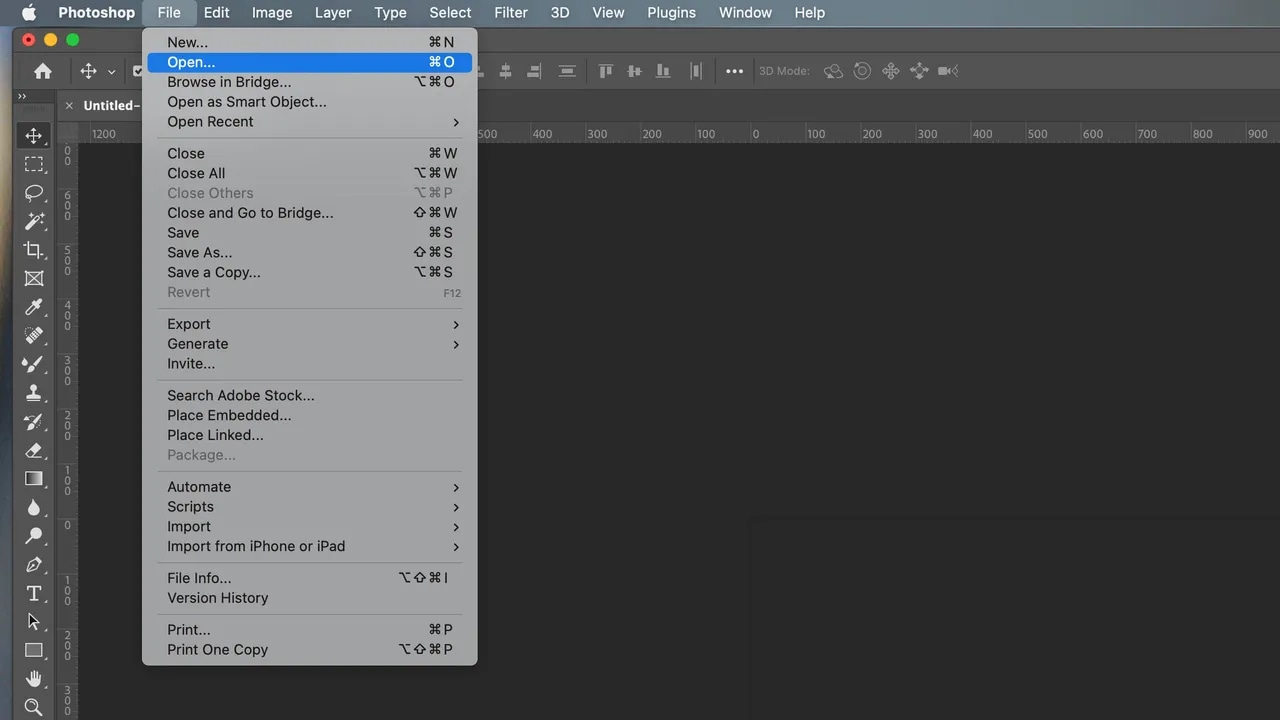Select the Magic Wand tool
The height and width of the screenshot is (720, 1280).
[34, 221]
